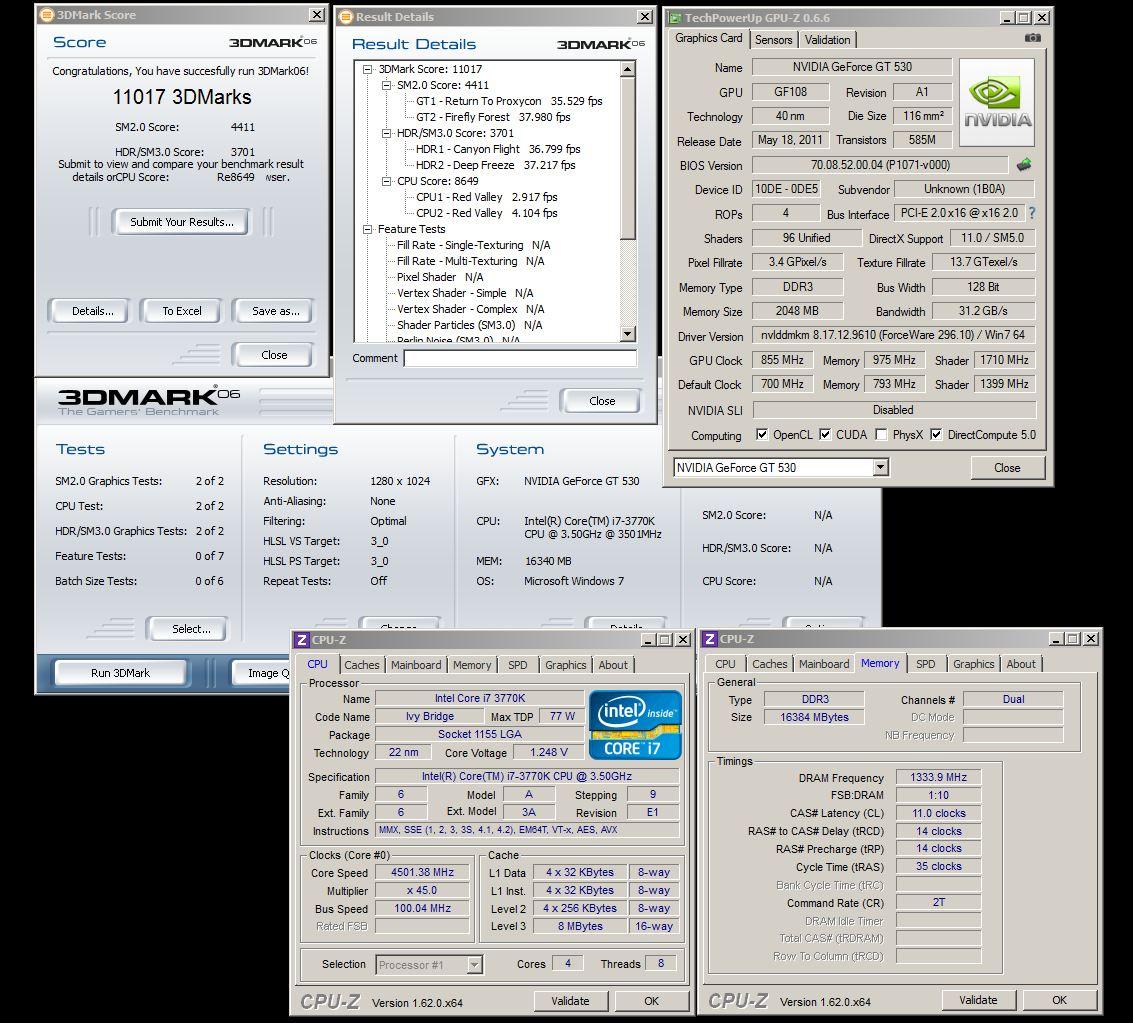Switch to the GPU-Z Sensors tab
The width and height of the screenshot is (1133, 1023).
pyautogui.click(x=773, y=40)
